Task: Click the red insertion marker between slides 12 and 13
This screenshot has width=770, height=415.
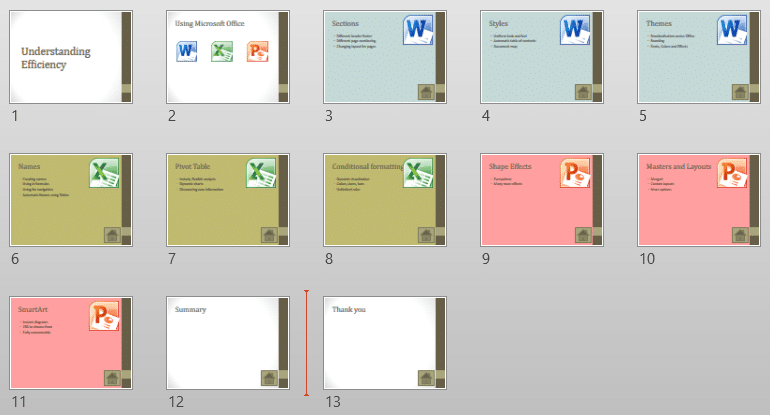Action: (307, 342)
